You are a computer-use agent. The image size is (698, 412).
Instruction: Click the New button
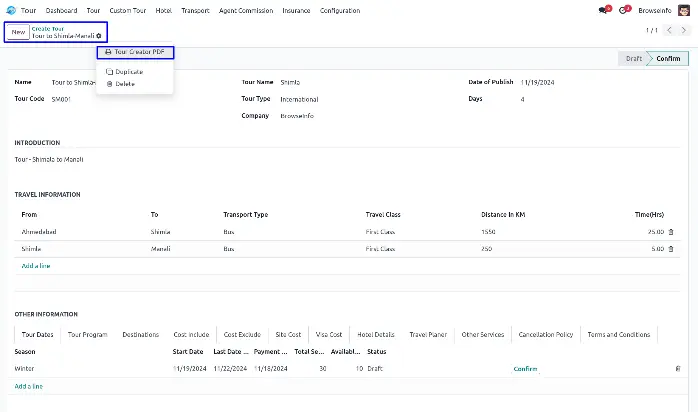[17, 32]
